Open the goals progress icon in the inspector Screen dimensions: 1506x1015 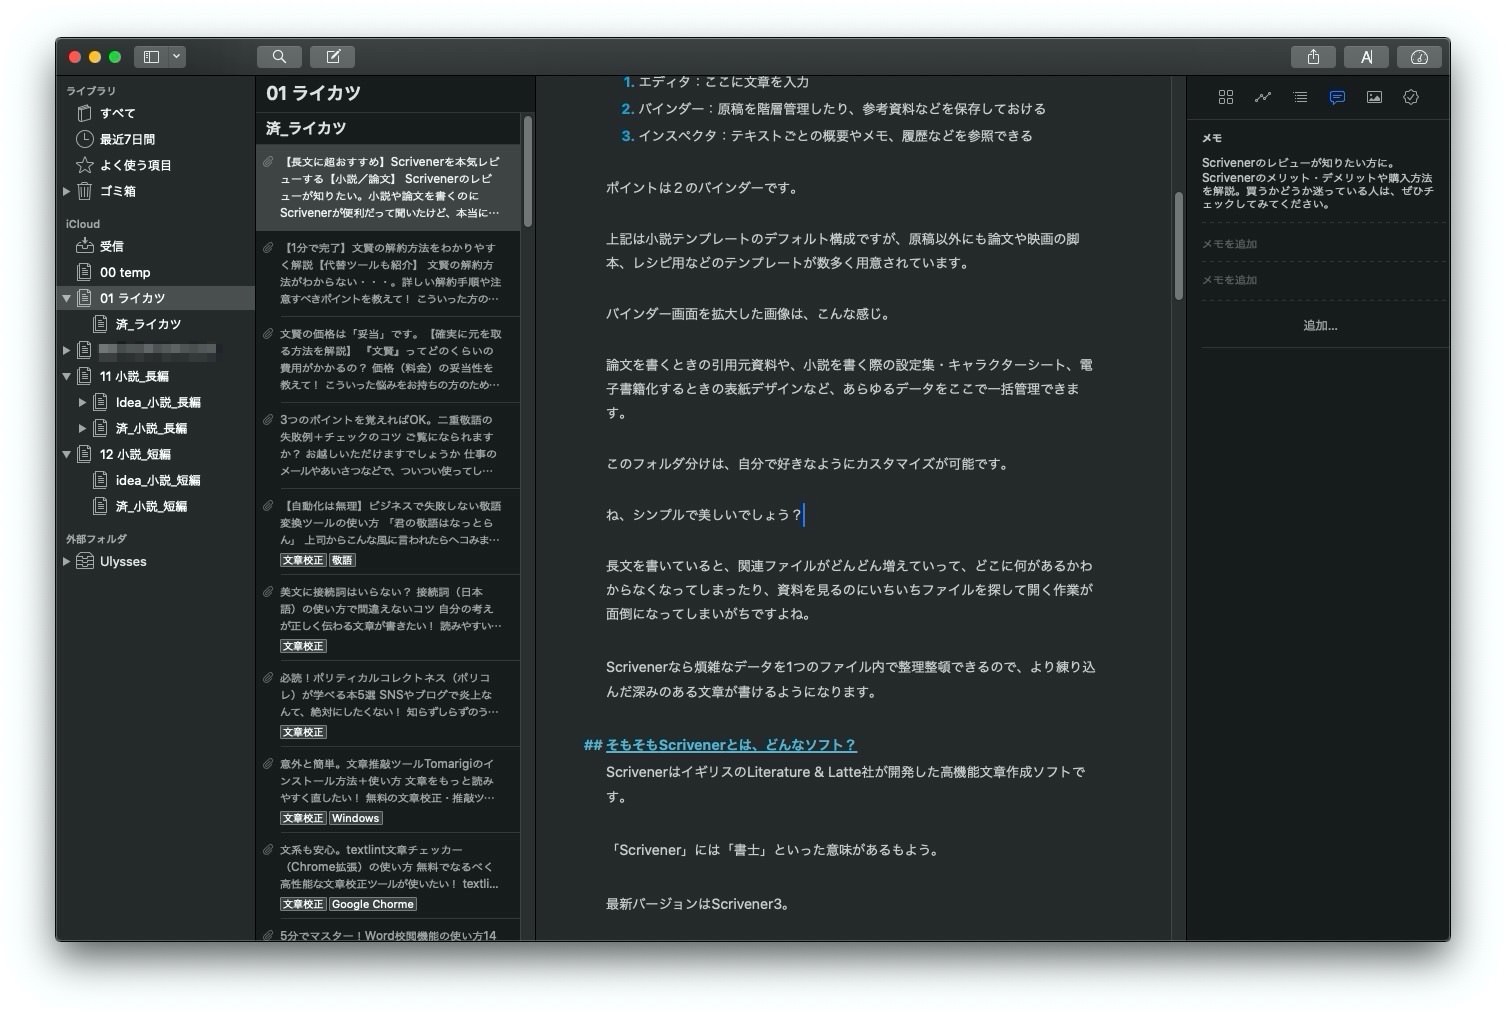[x=1263, y=97]
